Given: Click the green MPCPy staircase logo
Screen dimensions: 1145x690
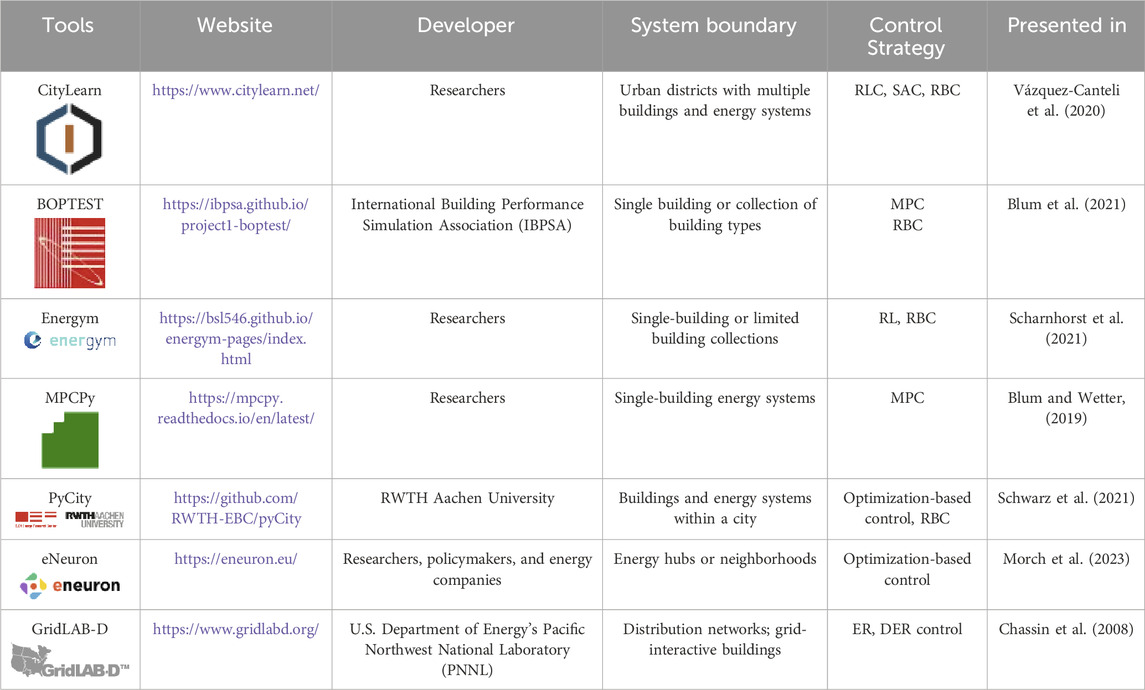Looking at the screenshot, I should click(70, 440).
